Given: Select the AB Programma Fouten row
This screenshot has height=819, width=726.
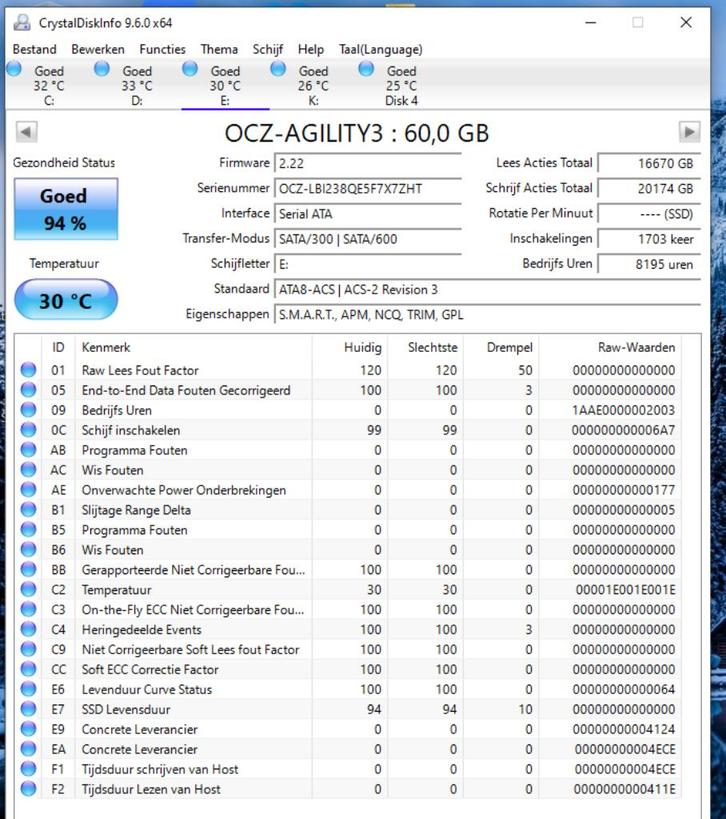Looking at the screenshot, I should 348,450.
